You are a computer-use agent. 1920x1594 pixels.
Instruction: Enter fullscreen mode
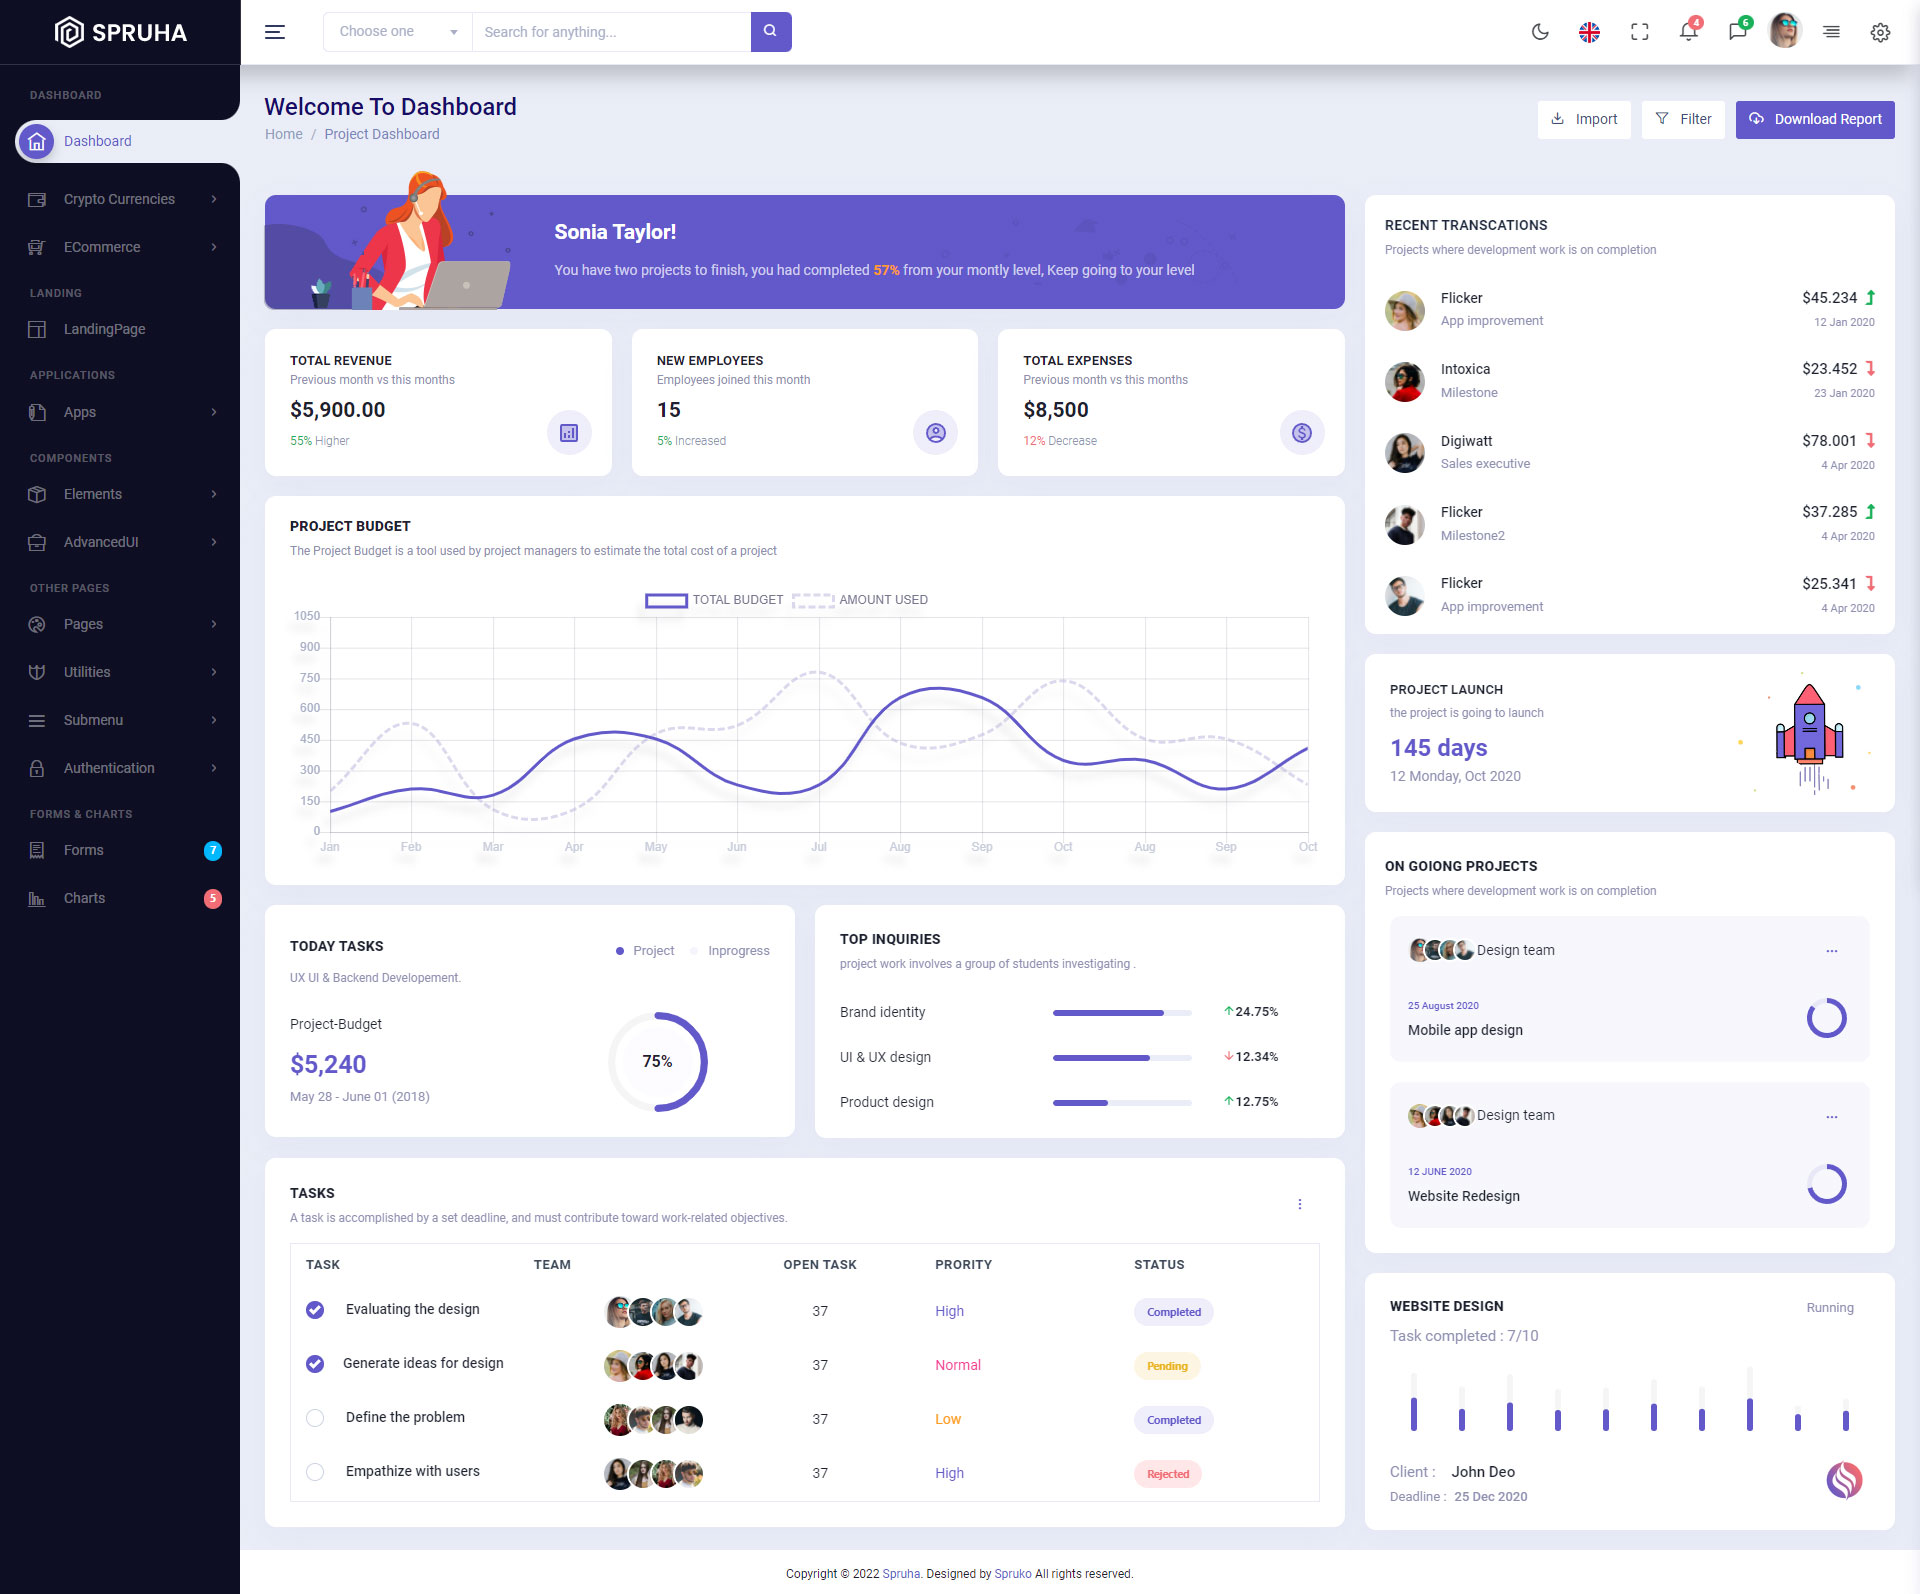click(x=1639, y=32)
